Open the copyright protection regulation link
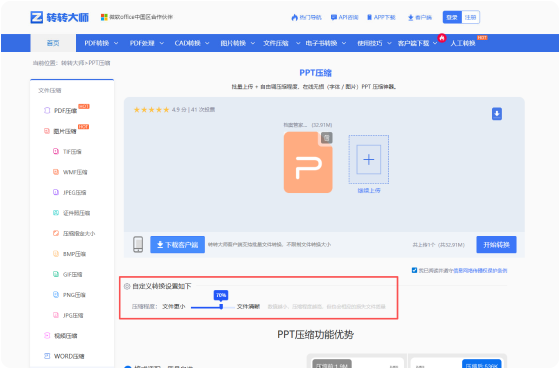The height and width of the screenshot is (369, 560). tap(480, 270)
